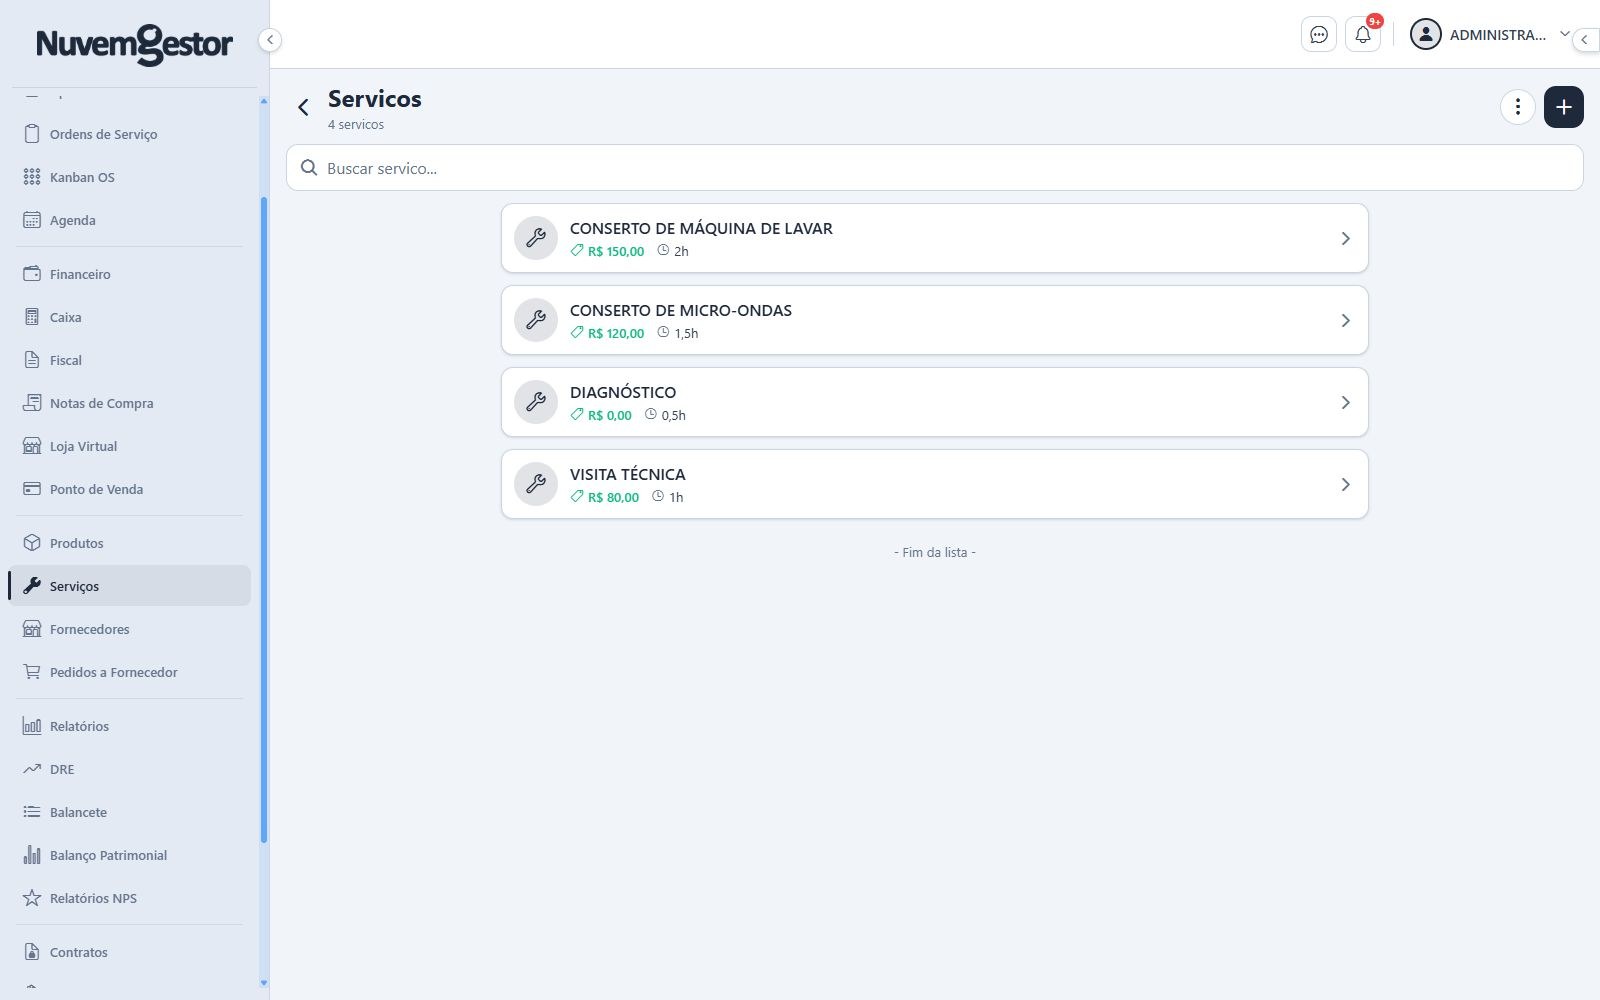Image resolution: width=1600 pixels, height=1000 pixels.
Task: Click the right panel collapse chevron
Action: pyautogui.click(x=1585, y=40)
